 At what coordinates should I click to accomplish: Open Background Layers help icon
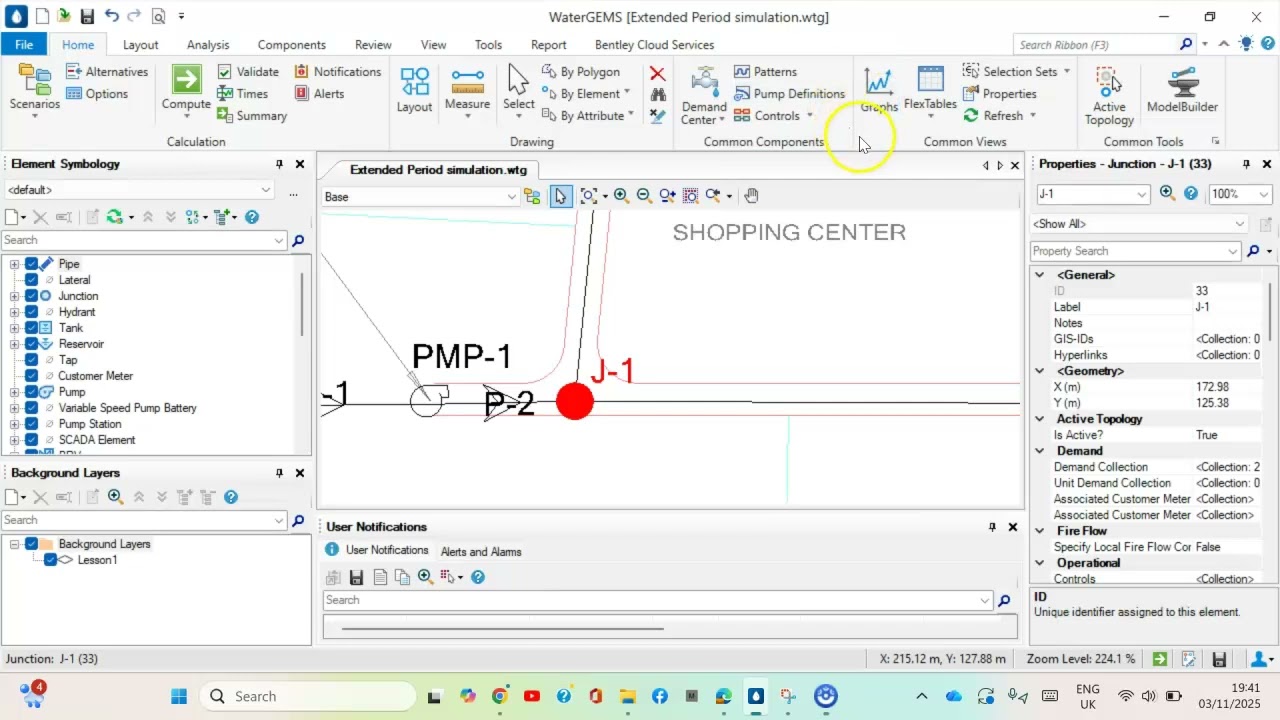(231, 497)
